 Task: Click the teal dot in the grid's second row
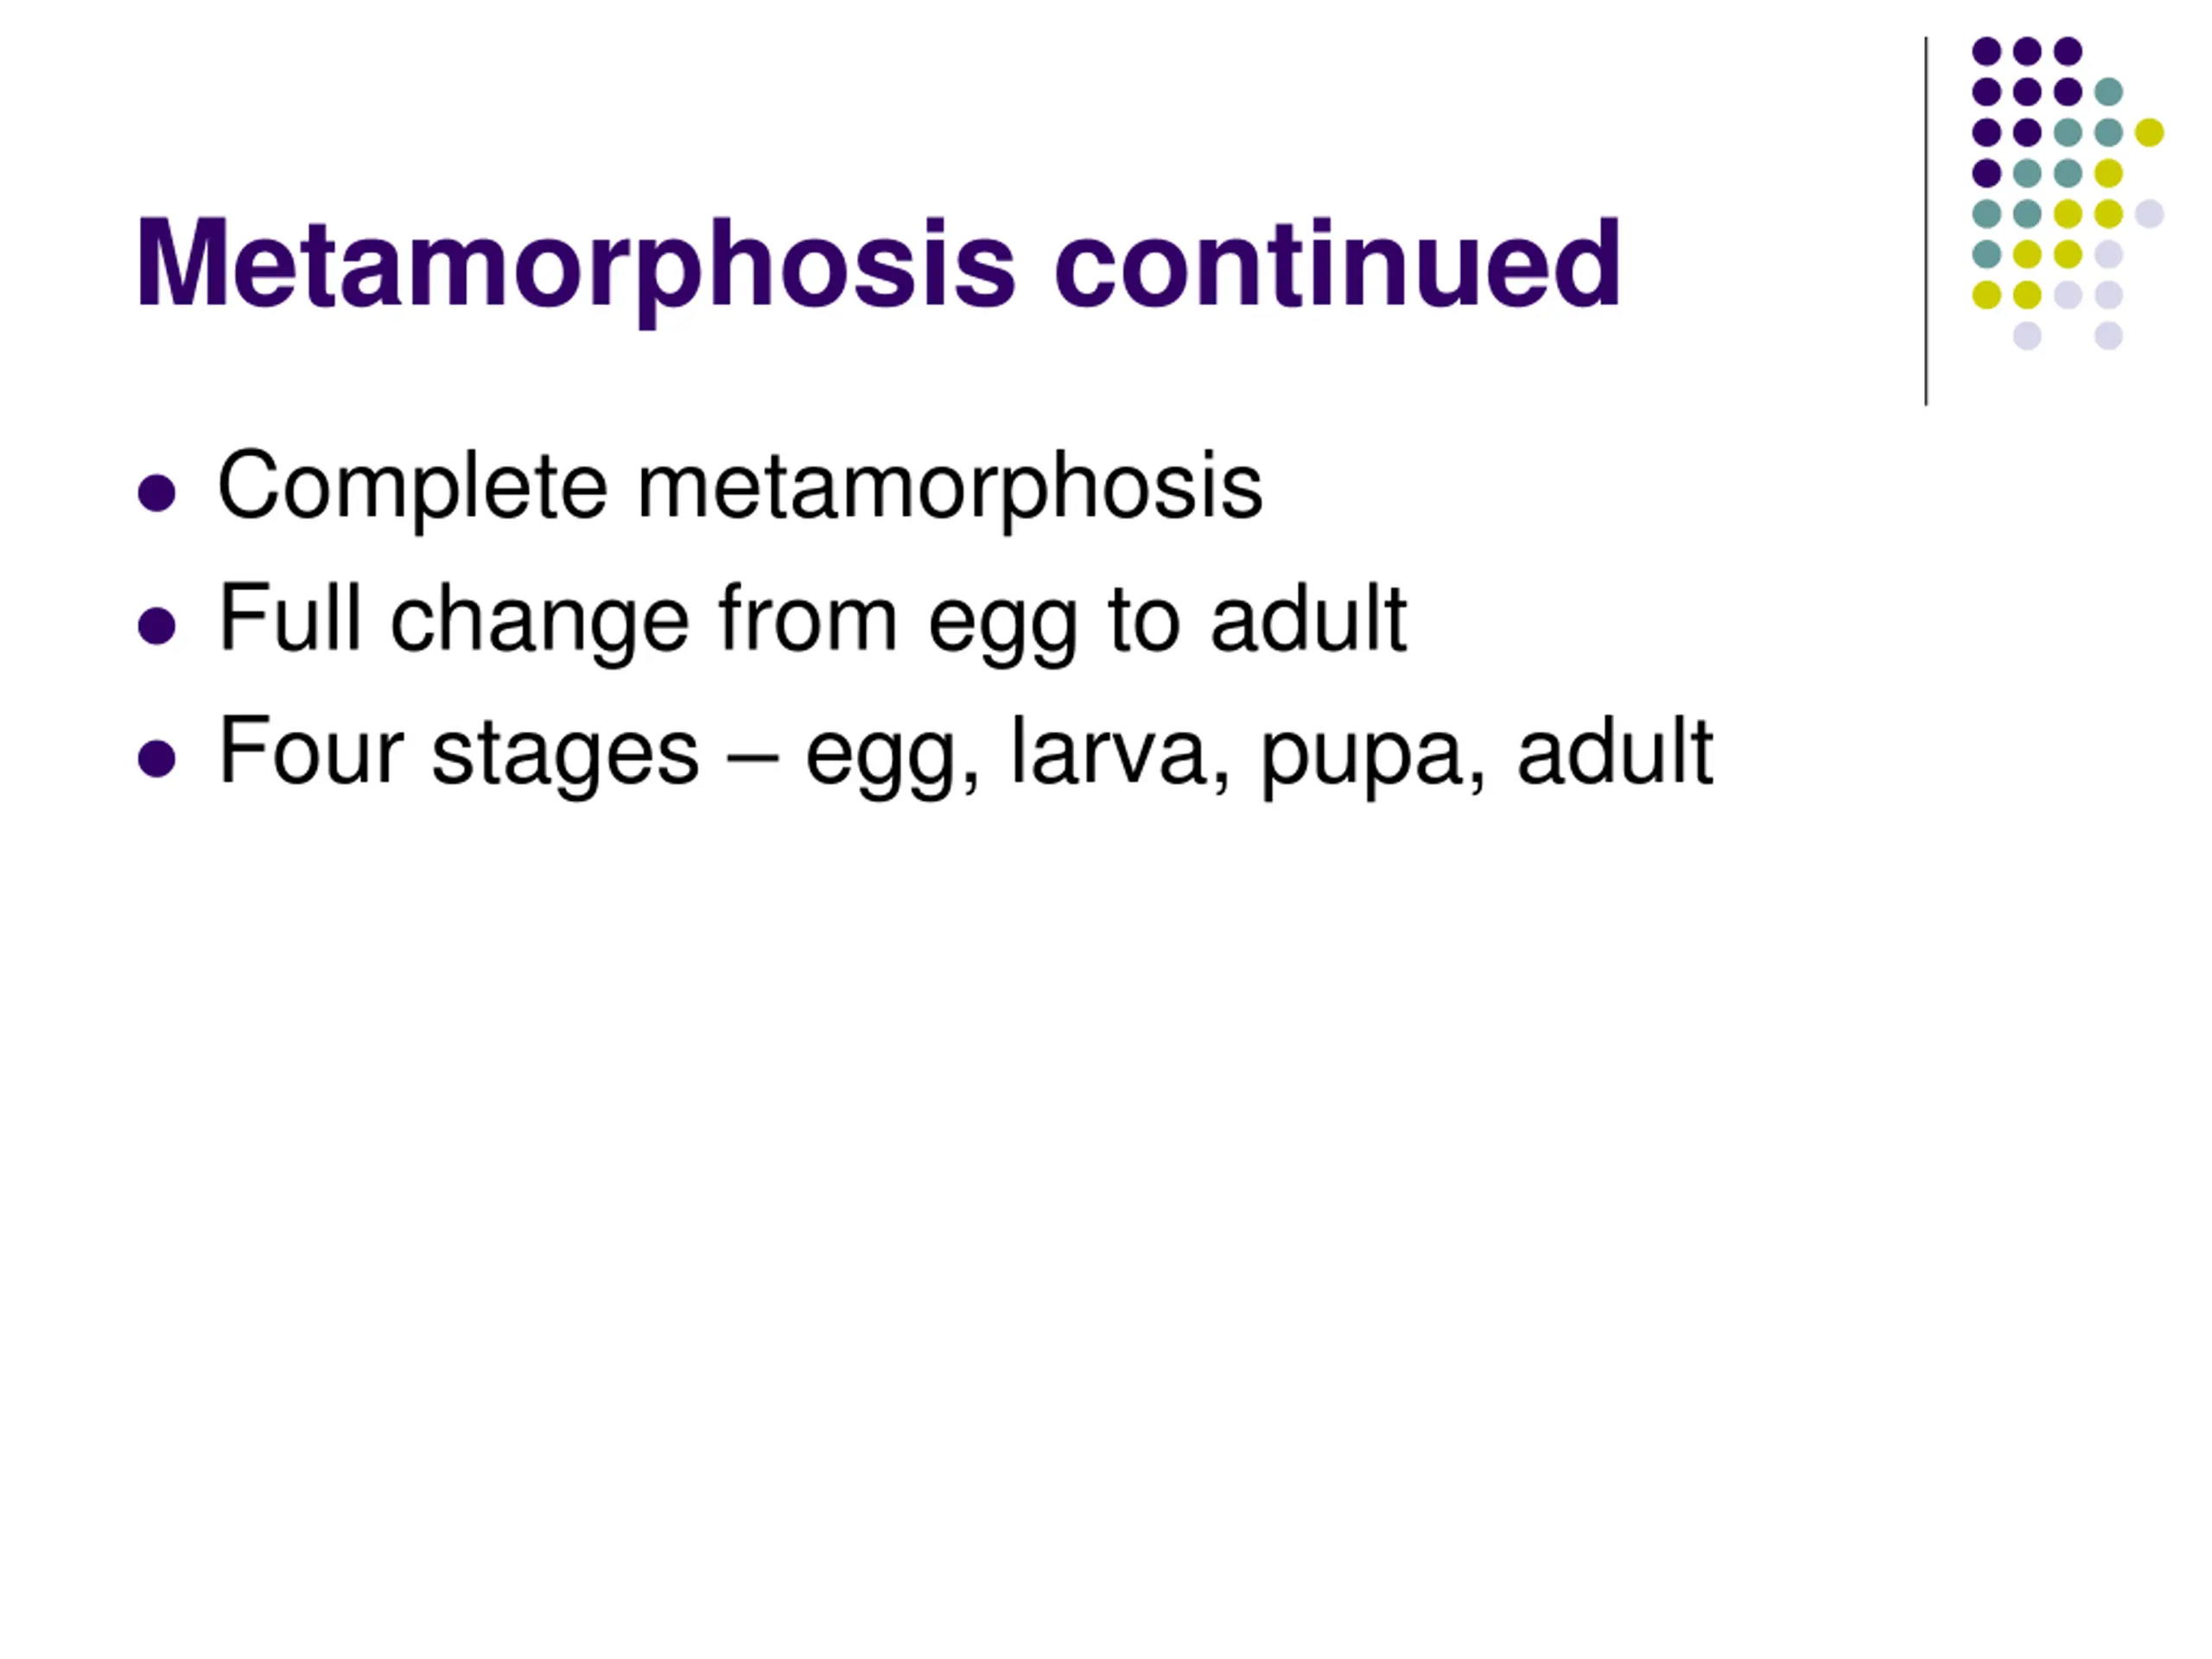pyautogui.click(x=2108, y=92)
